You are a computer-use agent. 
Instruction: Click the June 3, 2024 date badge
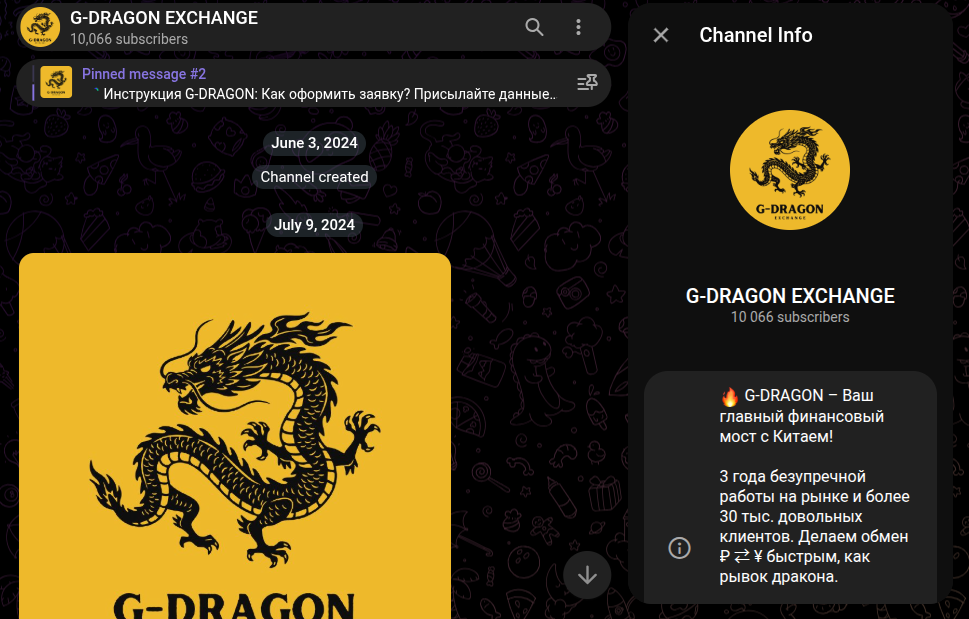tap(314, 143)
